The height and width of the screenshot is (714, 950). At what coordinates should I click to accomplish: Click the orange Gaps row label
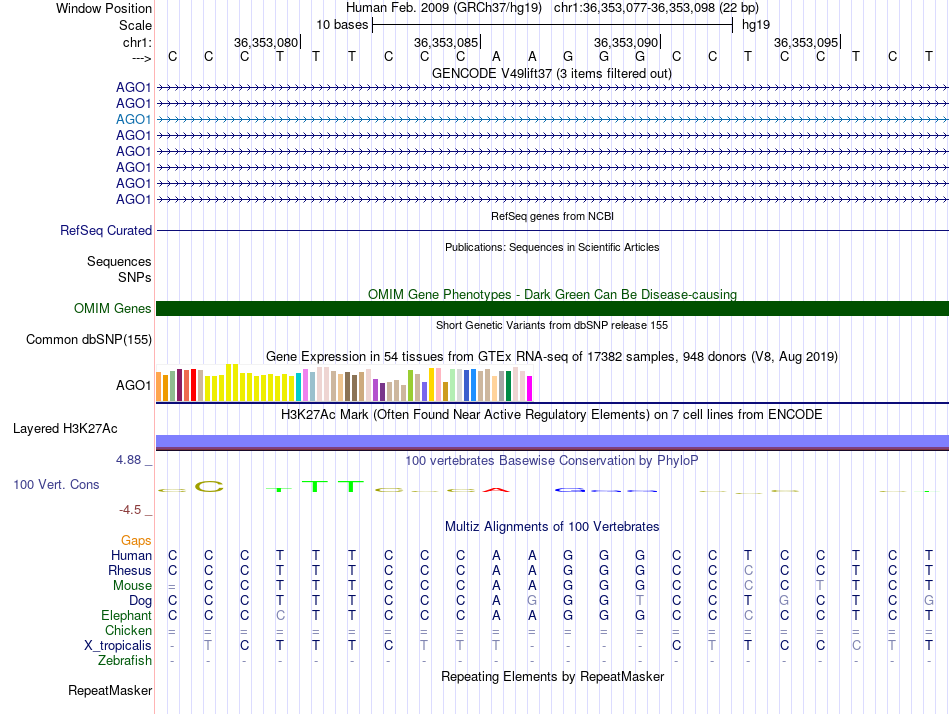coord(136,541)
